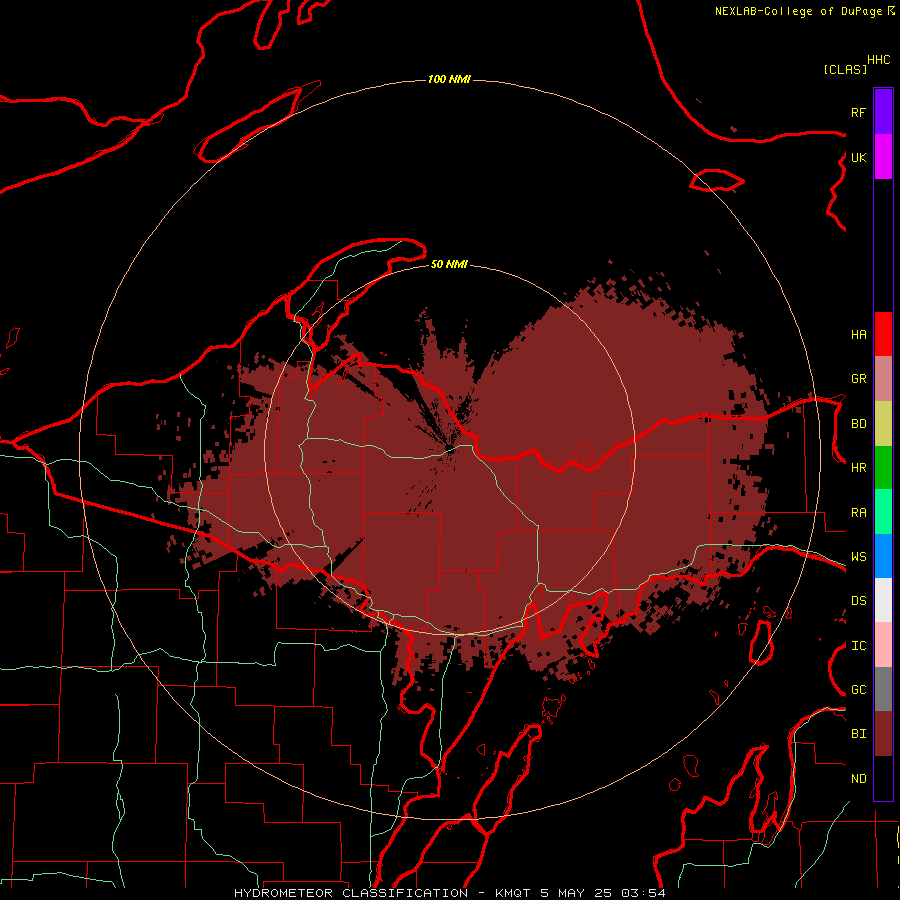Click the 5 MAY 25 date text
Image resolution: width=900 pixels, height=900 pixels.
tap(576, 893)
